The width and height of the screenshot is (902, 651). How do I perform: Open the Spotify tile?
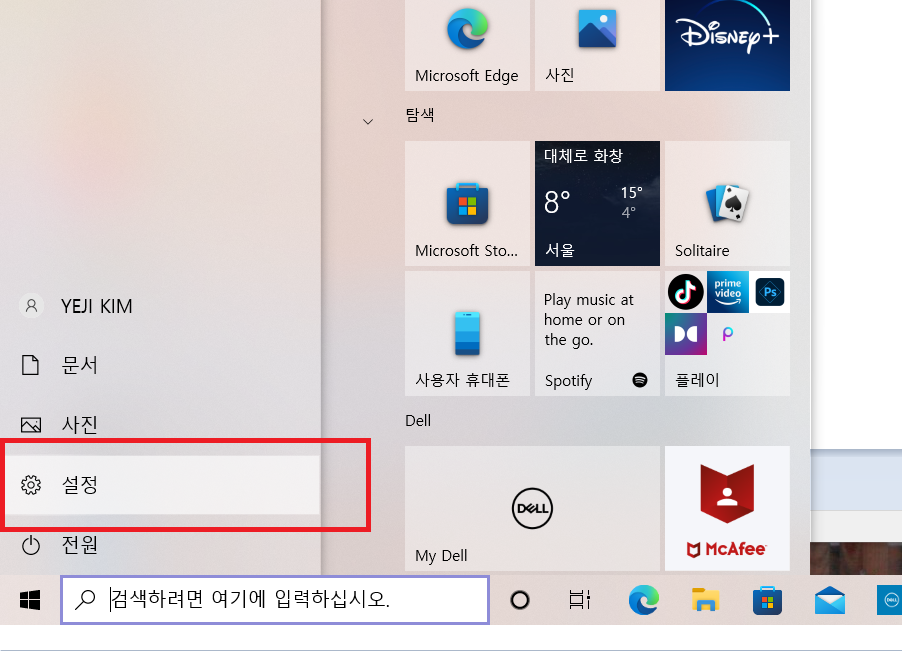point(597,333)
